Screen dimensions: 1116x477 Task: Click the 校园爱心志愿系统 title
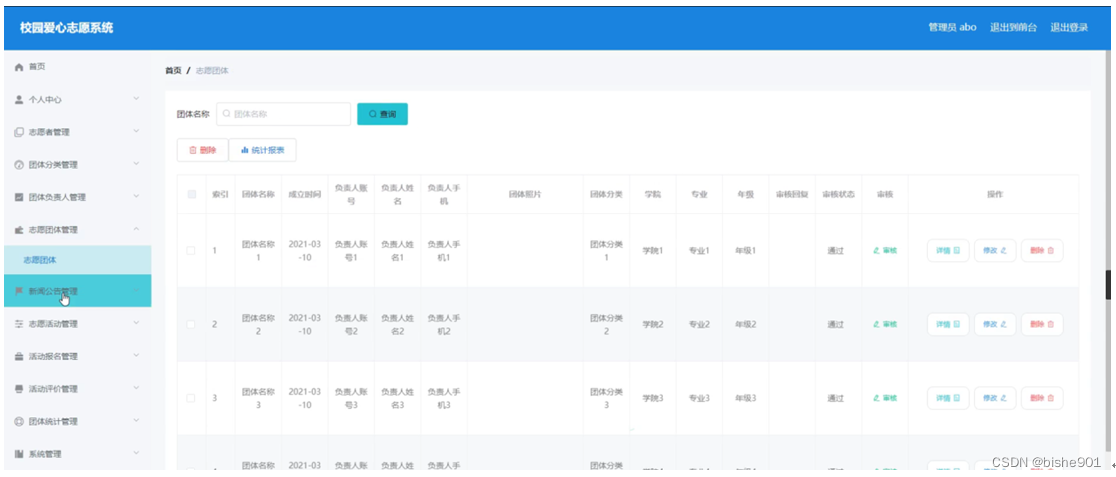coord(66,28)
